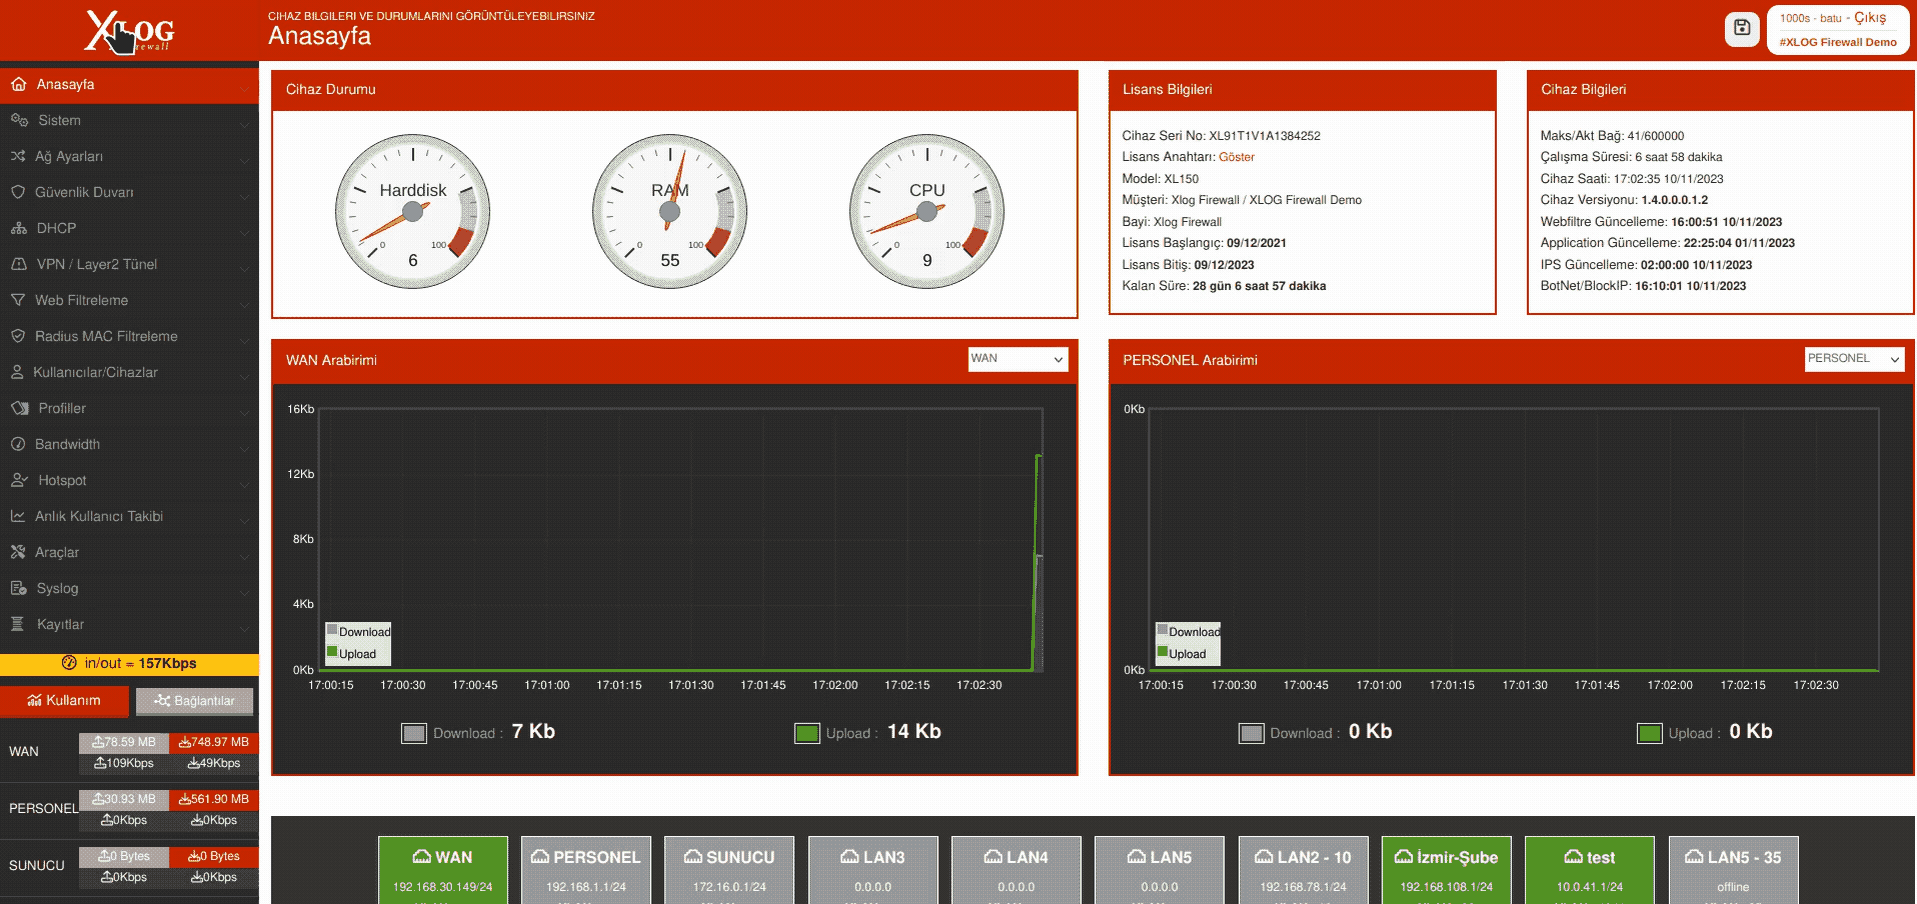Screen dimensions: 1917x904
Task: Click the Kalan Süre remaining license text
Action: pos(1224,286)
